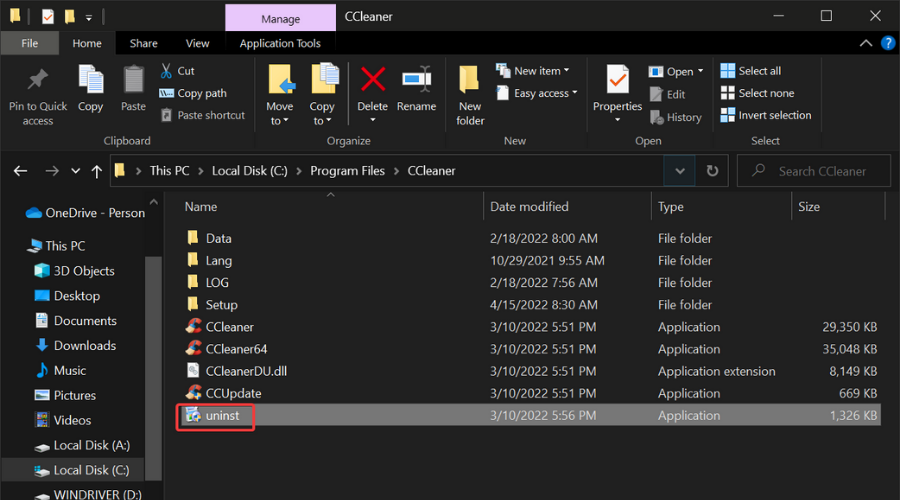Click the Copy ribbon icon
The height and width of the screenshot is (500, 900).
click(90, 80)
